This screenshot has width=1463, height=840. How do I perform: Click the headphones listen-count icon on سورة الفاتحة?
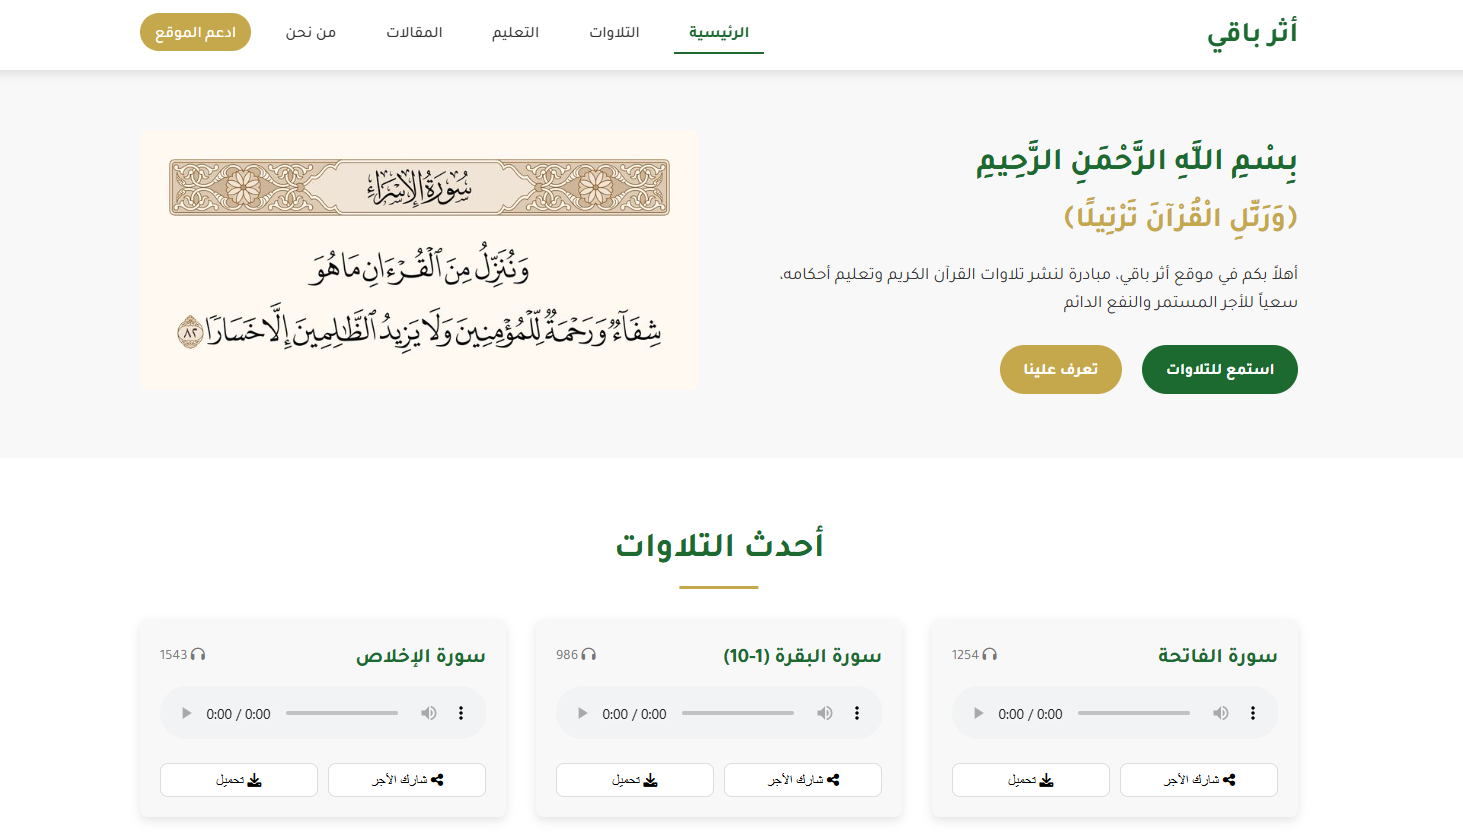coord(989,654)
